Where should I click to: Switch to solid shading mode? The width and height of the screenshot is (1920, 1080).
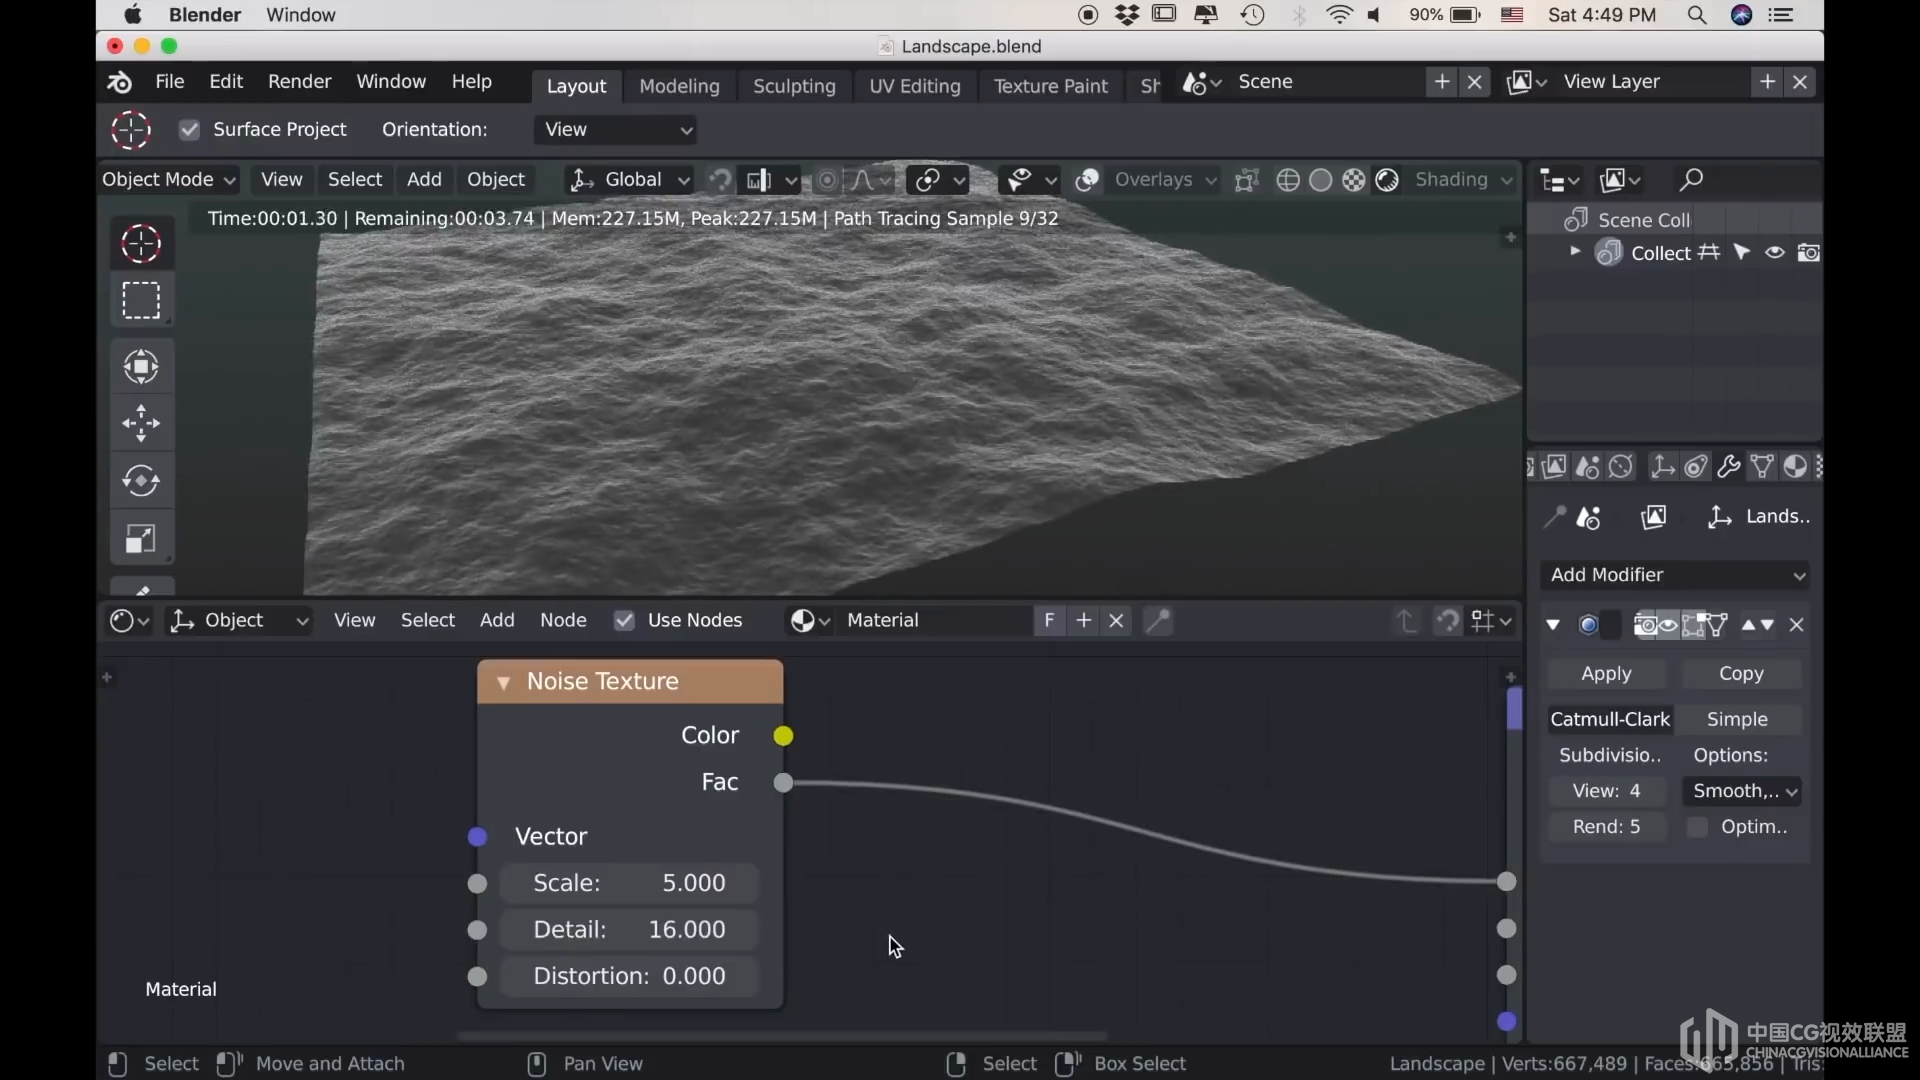point(1321,180)
